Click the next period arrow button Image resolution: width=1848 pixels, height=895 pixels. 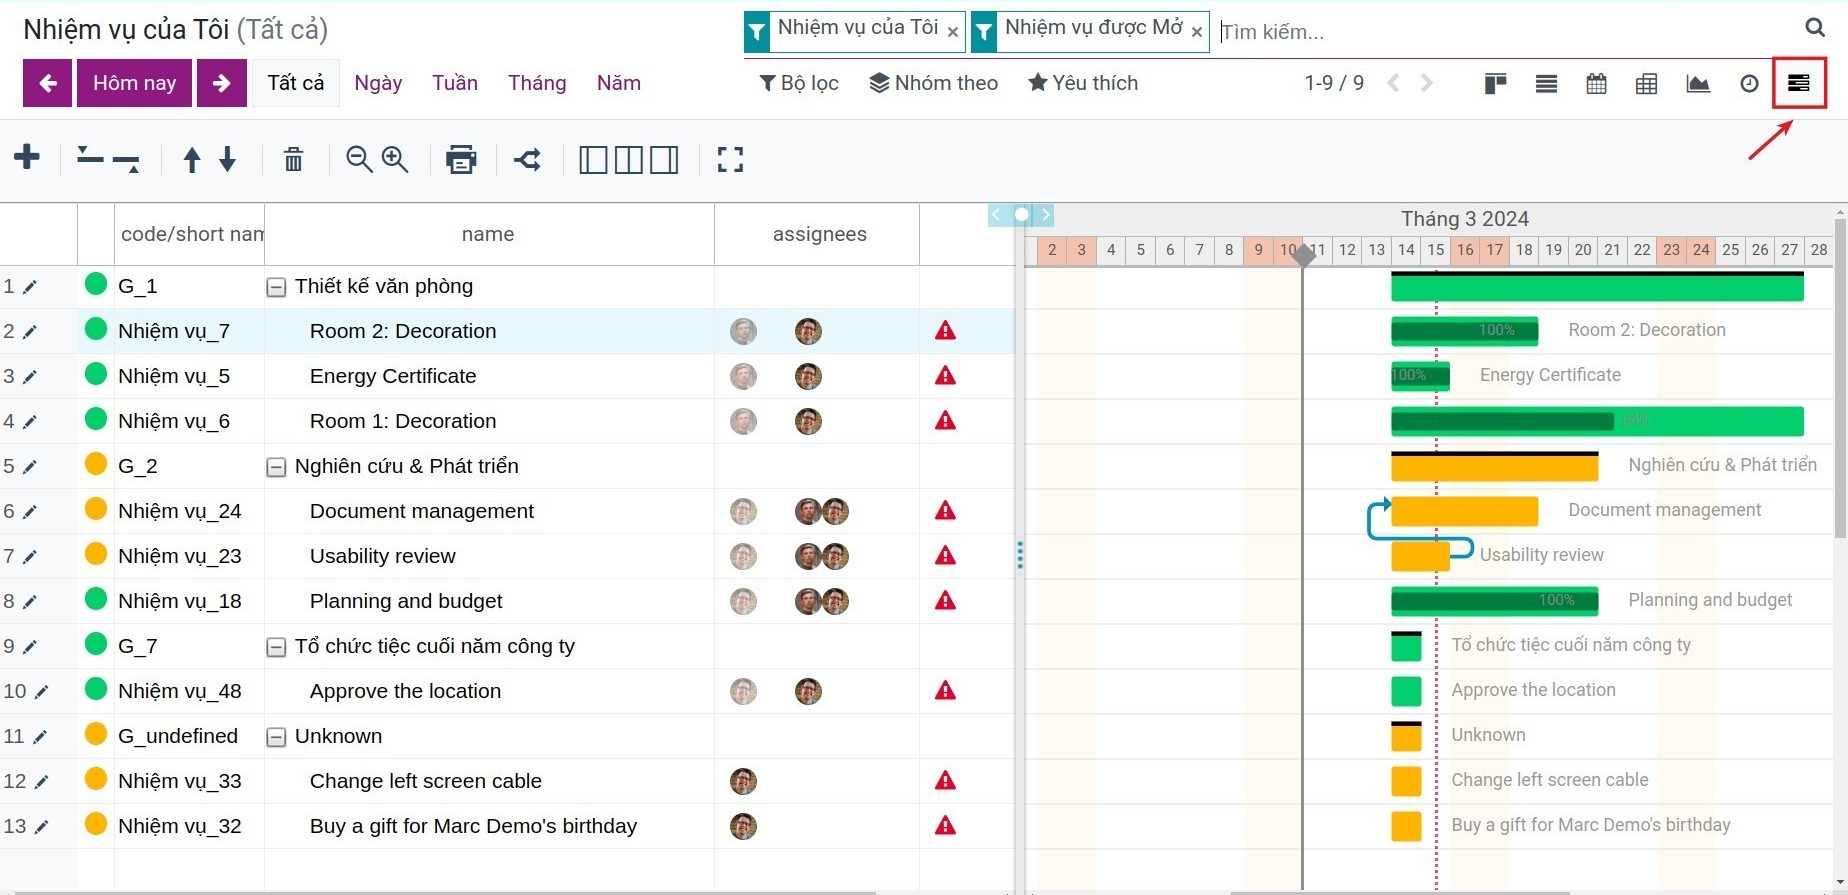tap(221, 83)
